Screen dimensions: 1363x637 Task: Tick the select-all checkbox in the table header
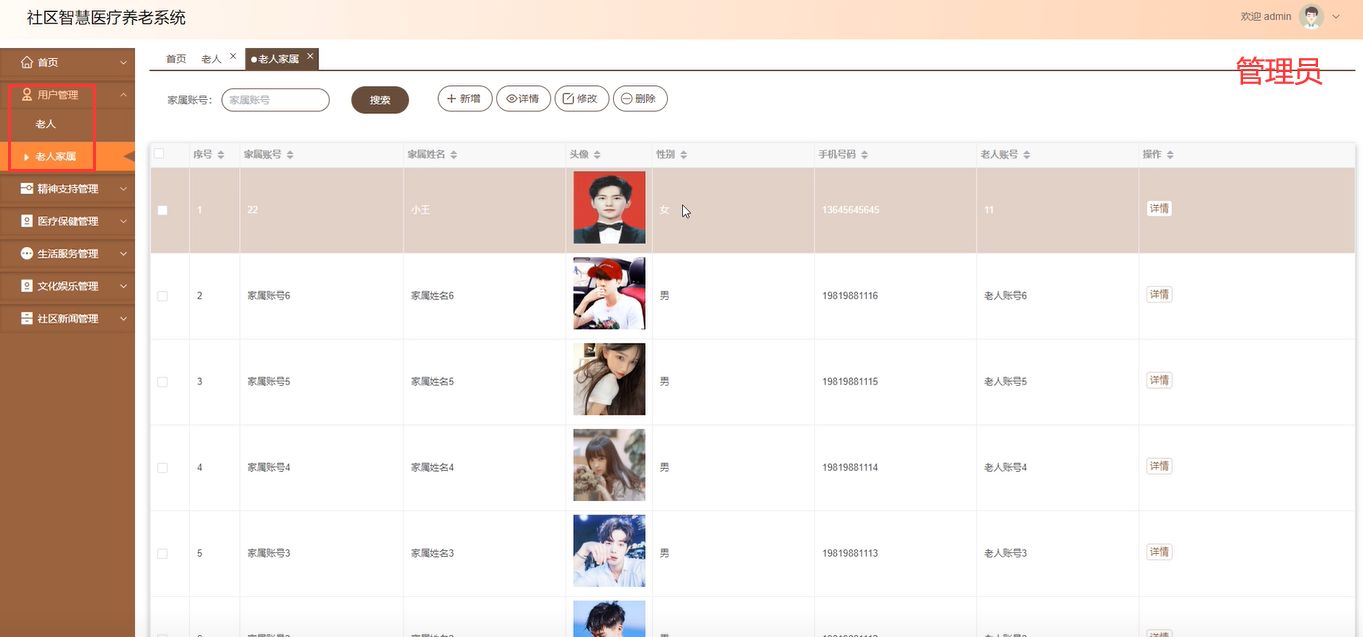[159, 154]
